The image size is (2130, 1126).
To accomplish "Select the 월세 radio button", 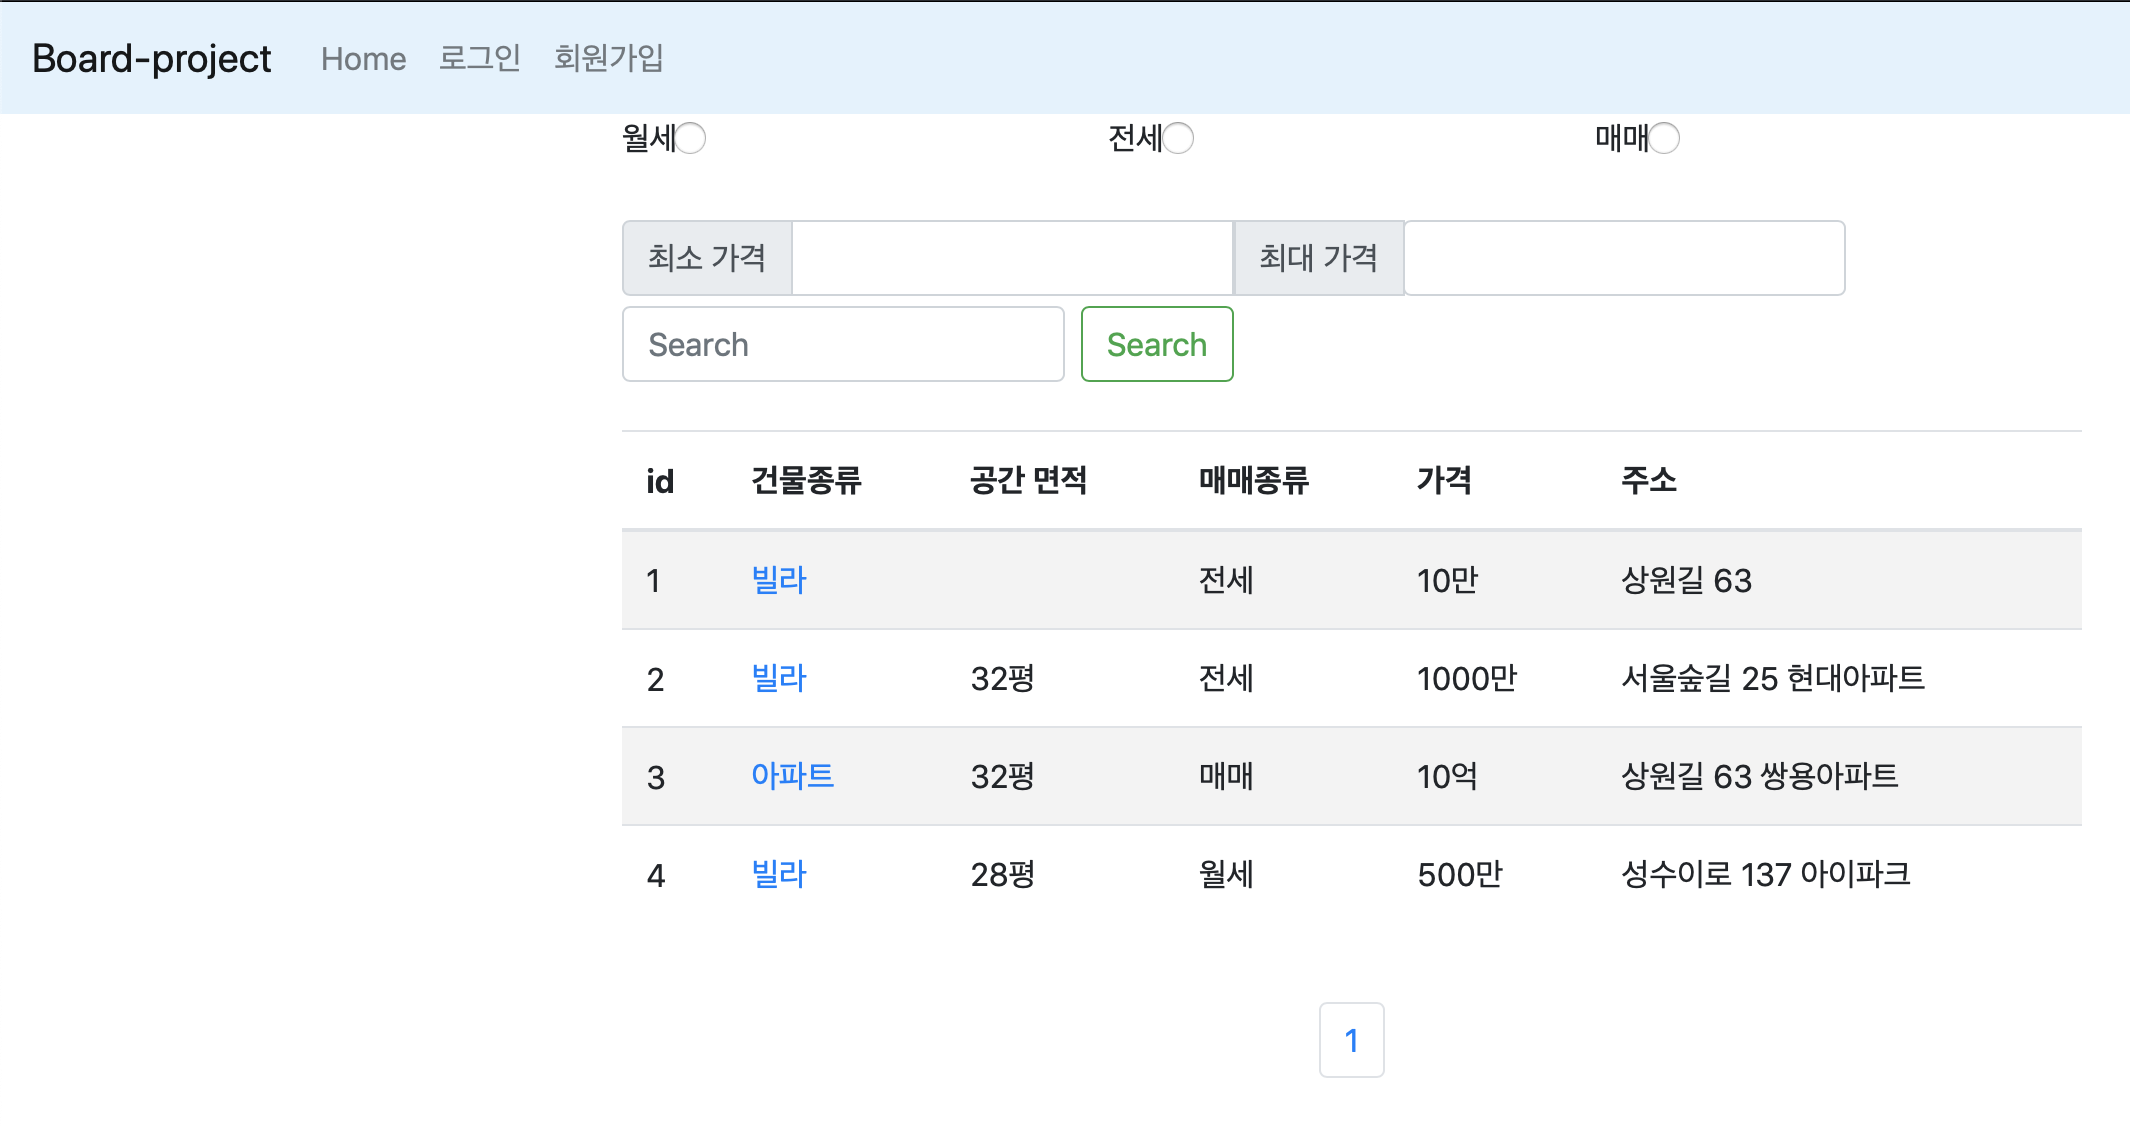I will click(x=691, y=138).
